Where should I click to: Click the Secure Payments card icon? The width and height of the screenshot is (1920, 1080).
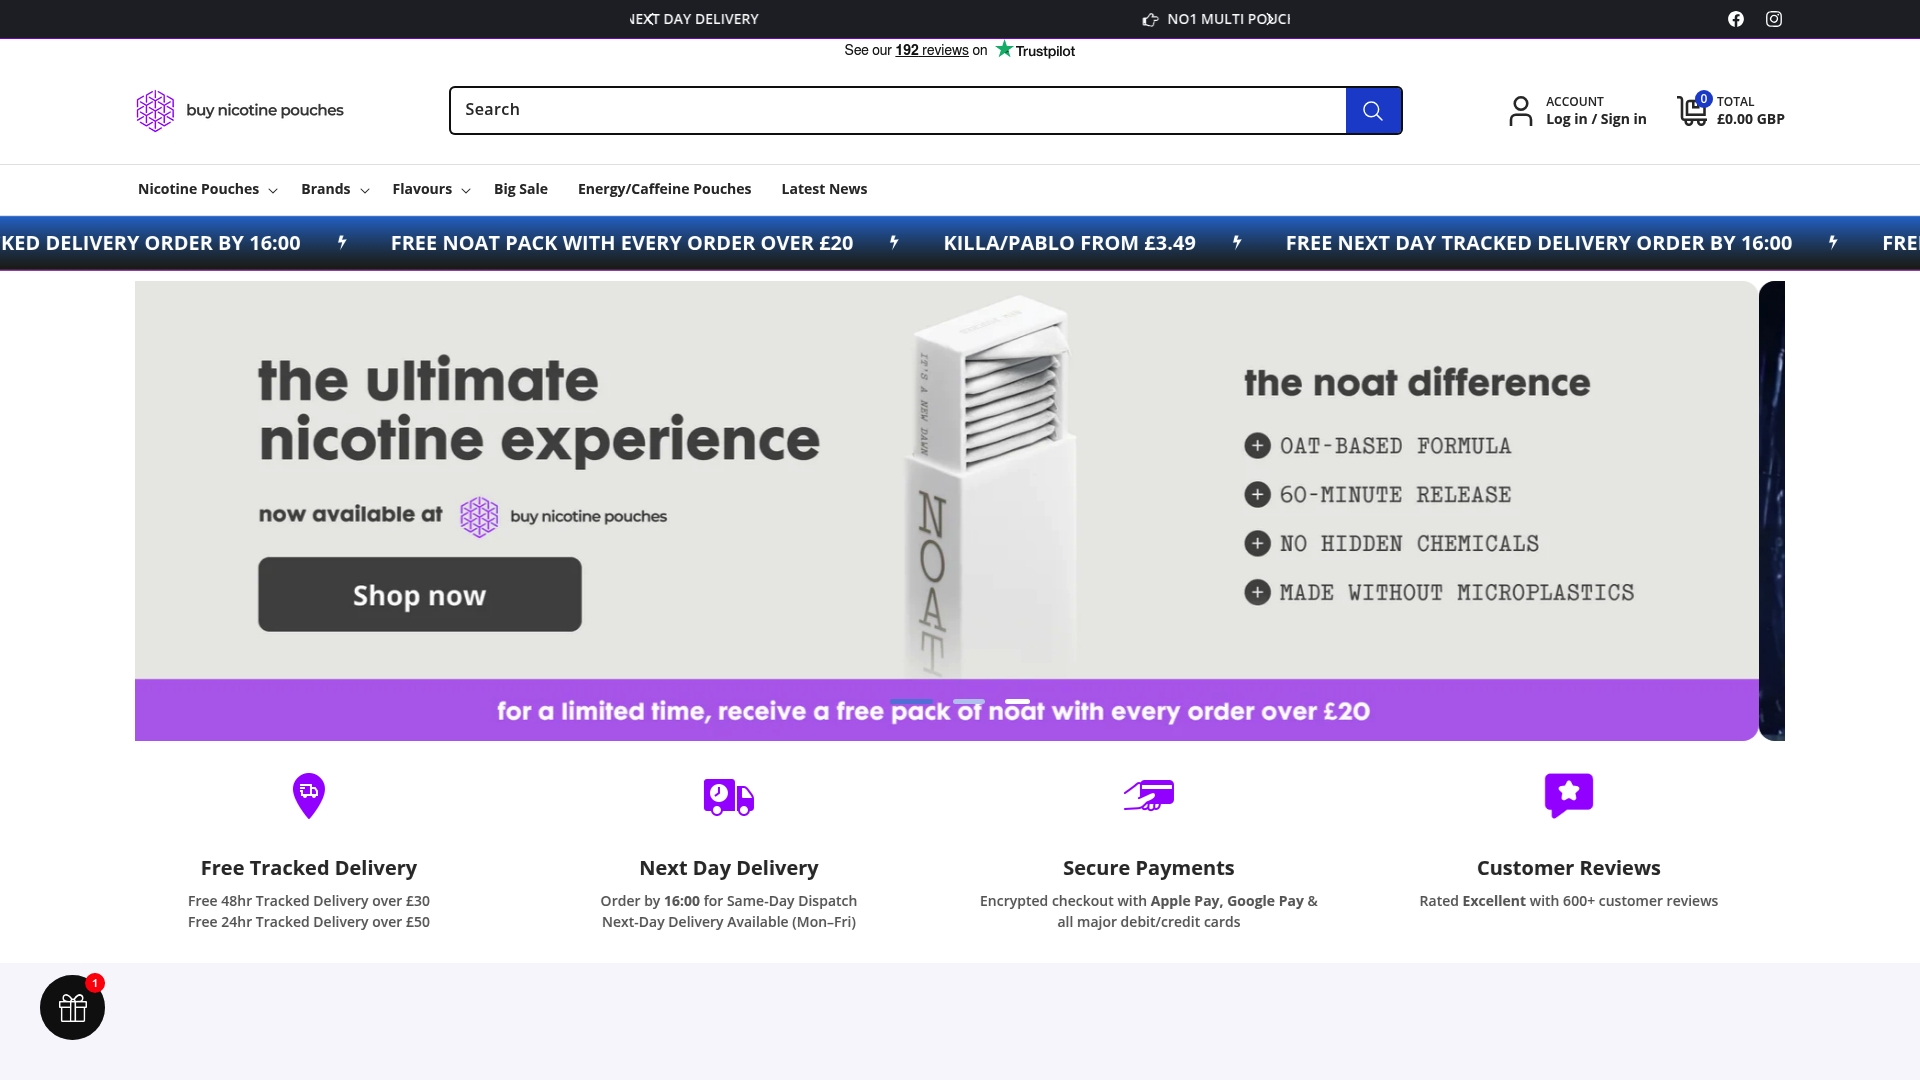(1148, 795)
